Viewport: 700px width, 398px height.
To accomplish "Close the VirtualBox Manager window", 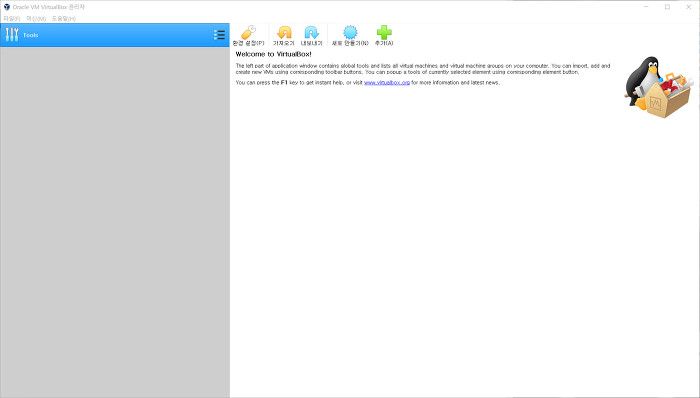I will coord(688,7).
